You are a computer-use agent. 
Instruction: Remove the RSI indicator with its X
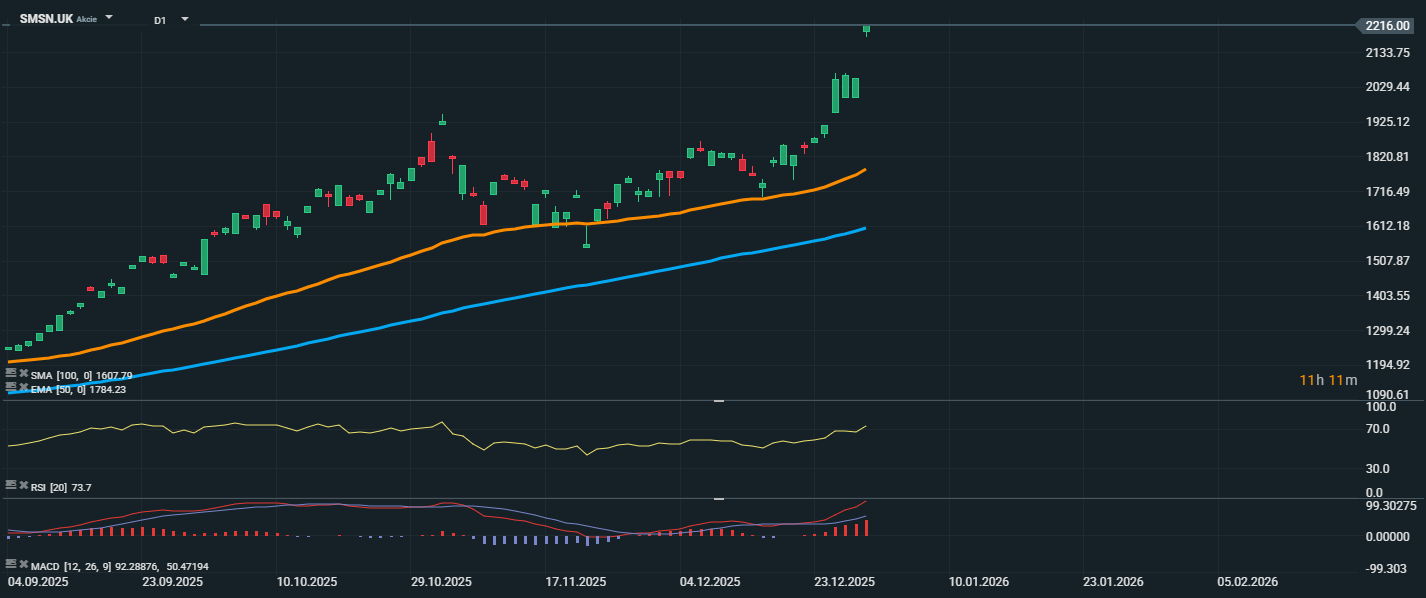click(x=23, y=486)
